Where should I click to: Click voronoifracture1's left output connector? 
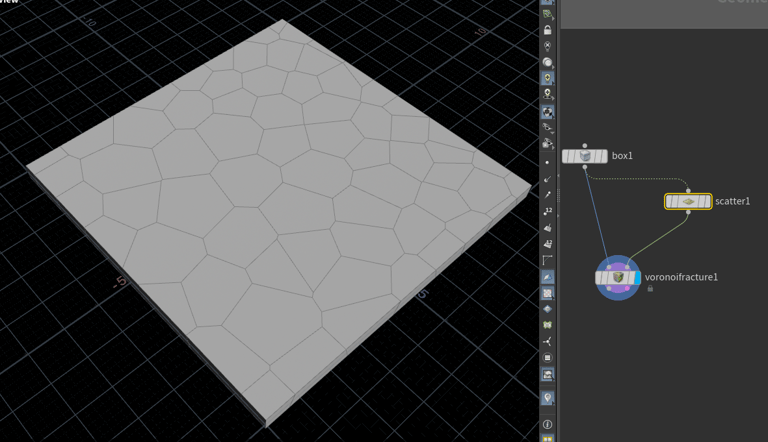609,289
